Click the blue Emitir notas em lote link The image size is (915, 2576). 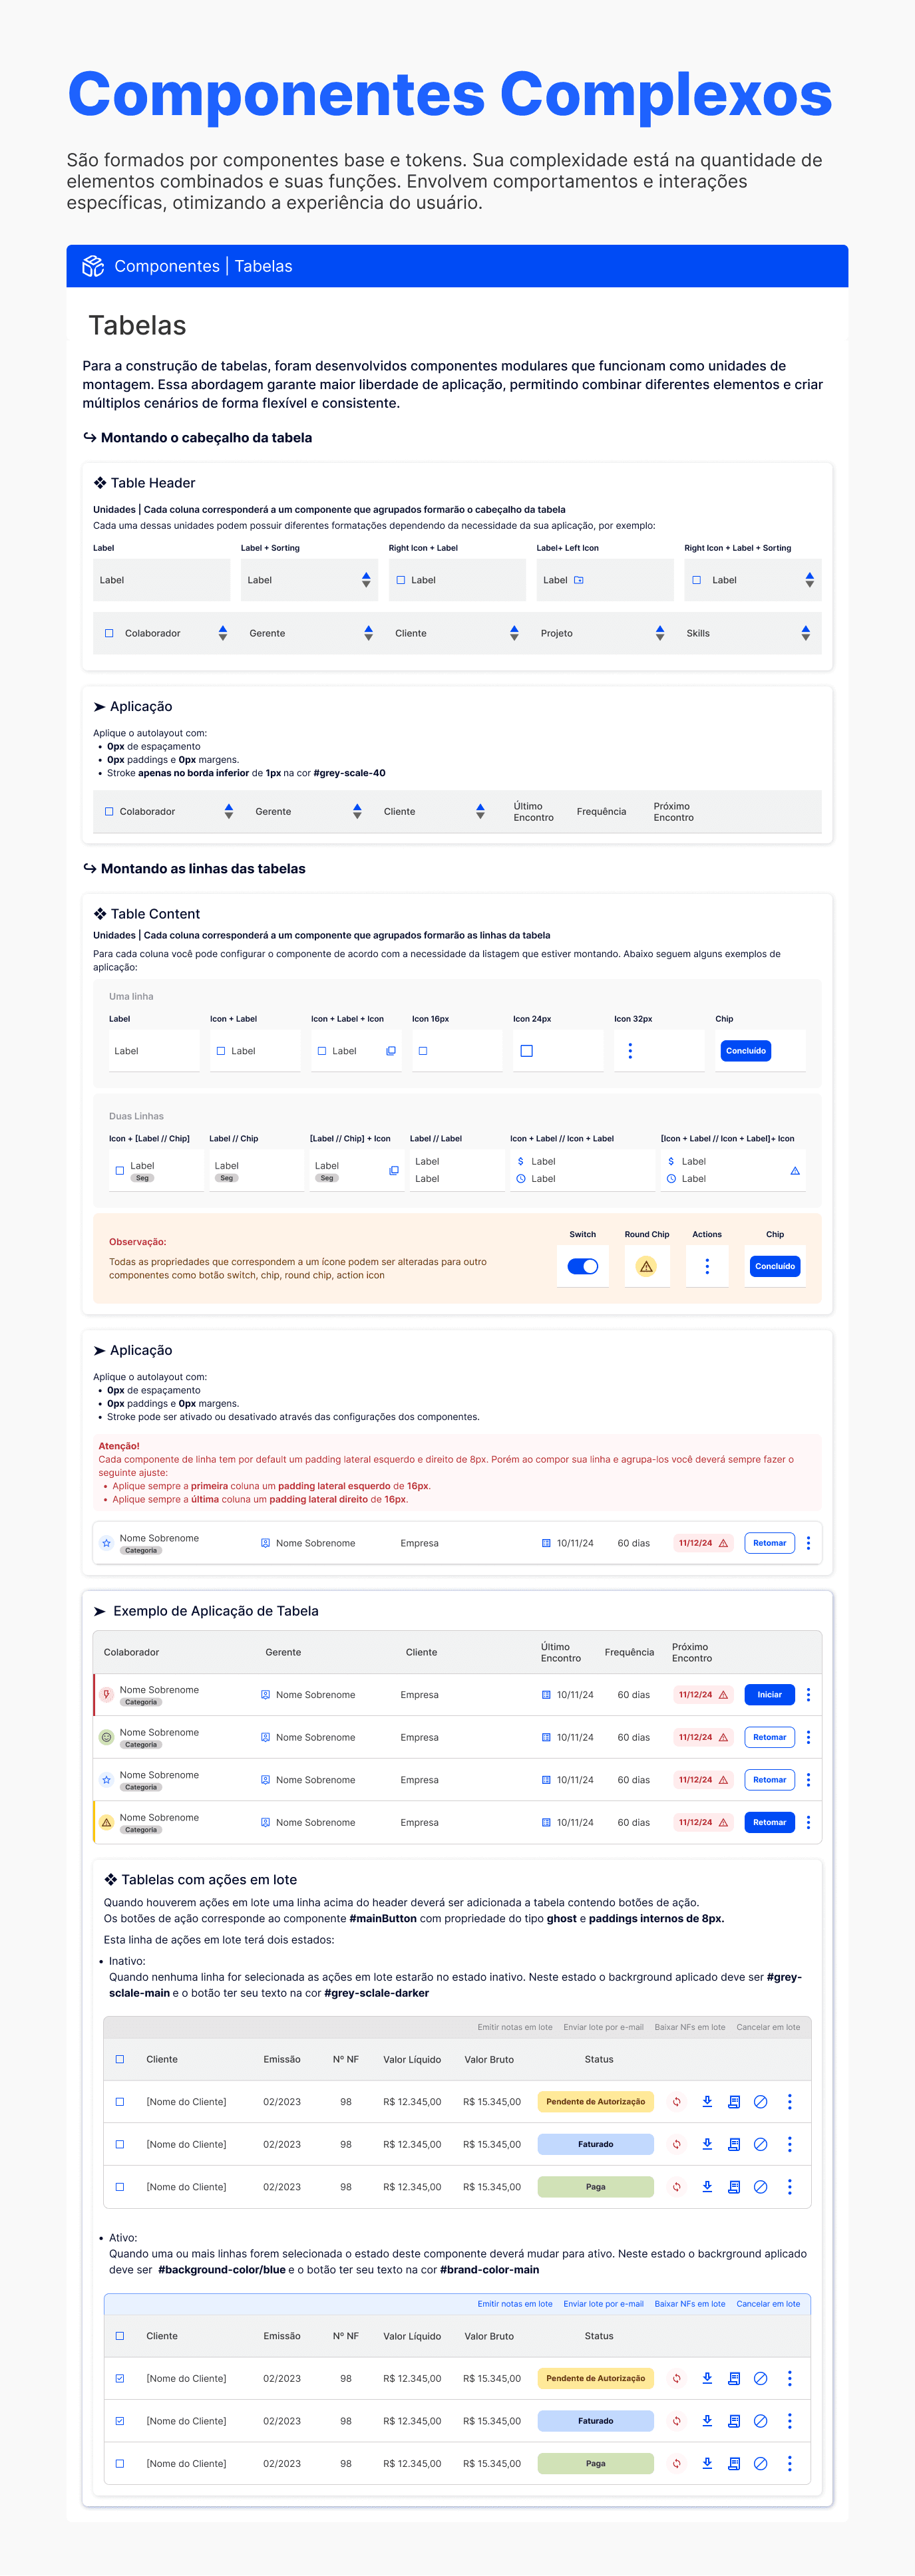click(515, 2304)
